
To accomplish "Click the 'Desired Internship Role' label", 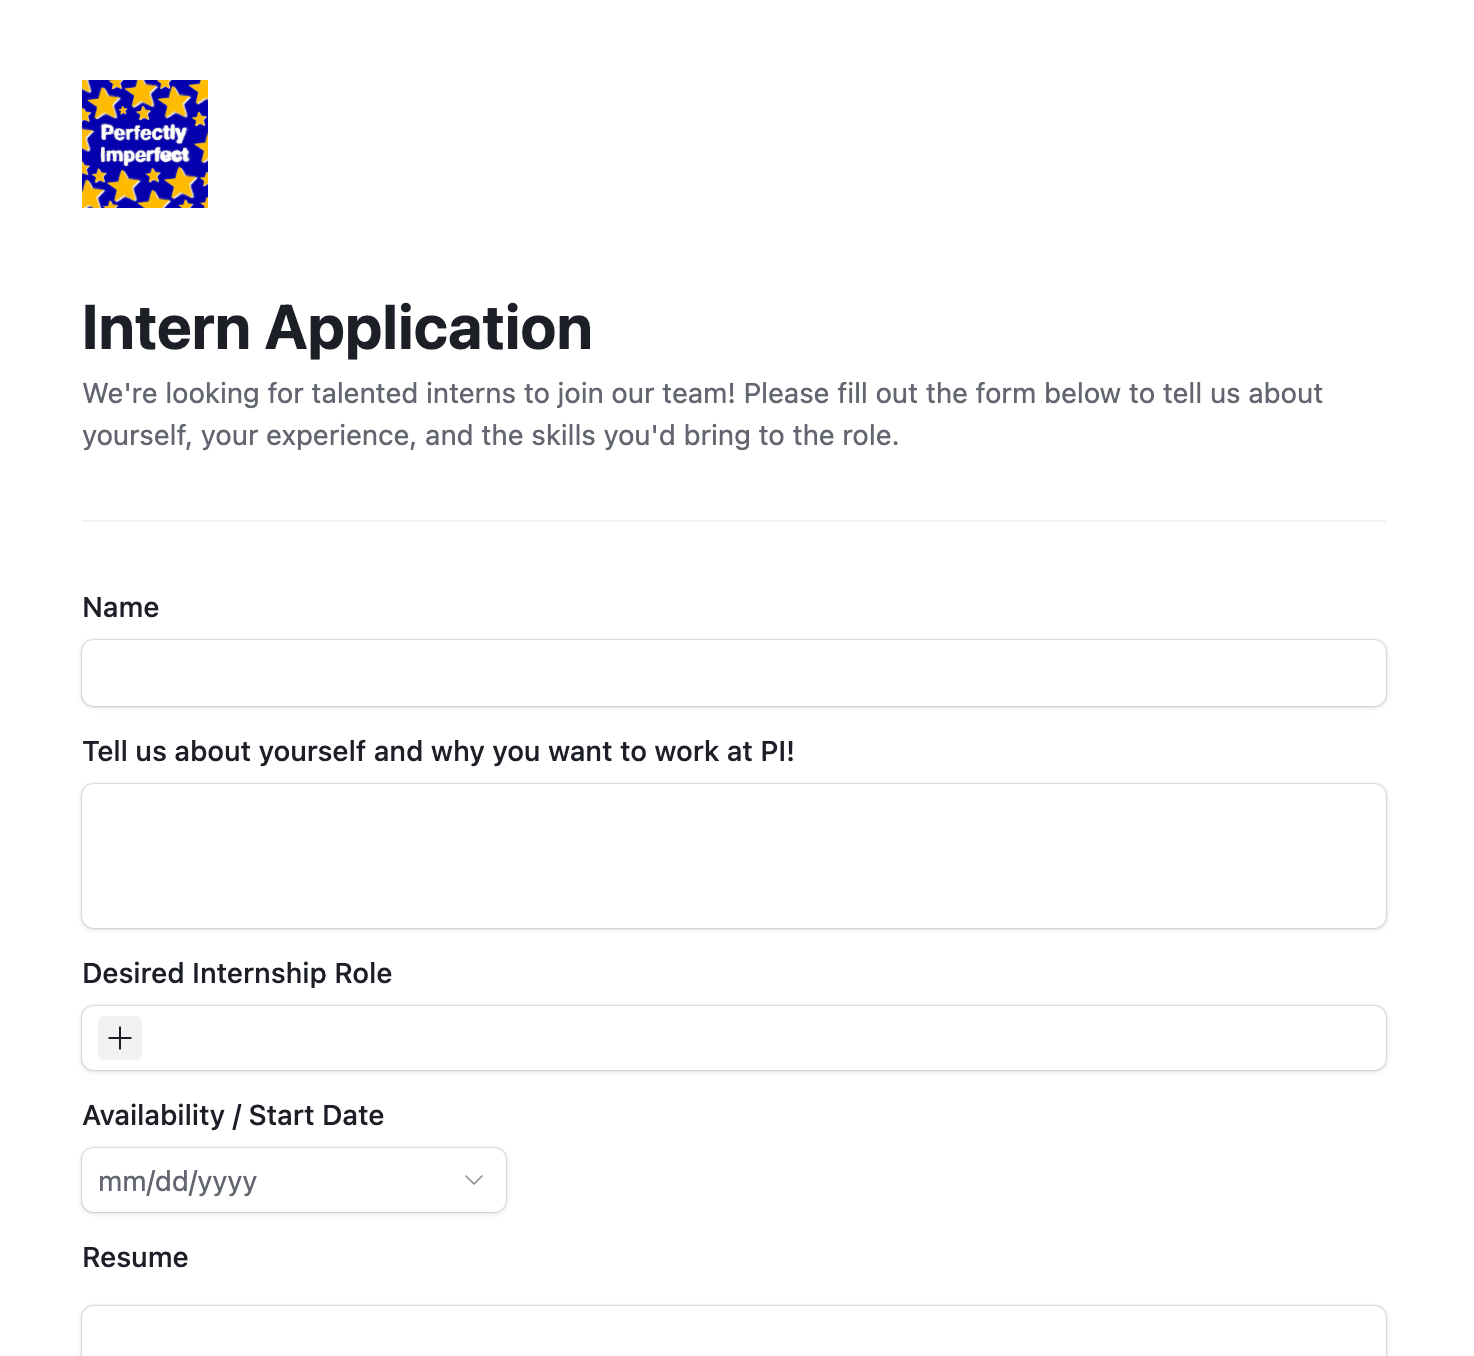I will click(x=237, y=973).
